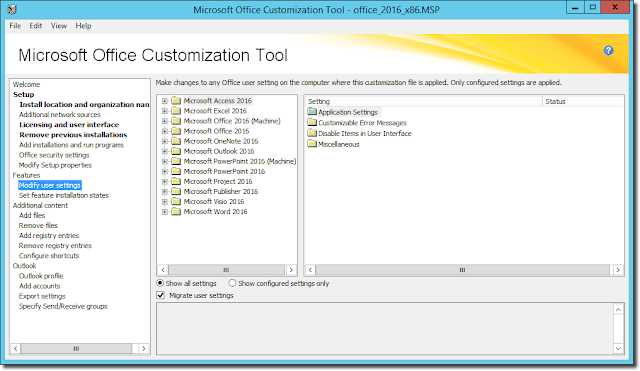Click the Microsoft PowerPoint 2016 folder icon
Image resolution: width=640 pixels, height=371 pixels.
[176, 171]
